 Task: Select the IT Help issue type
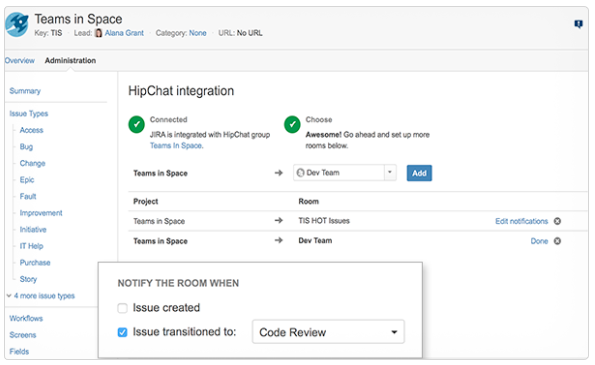coord(31,246)
